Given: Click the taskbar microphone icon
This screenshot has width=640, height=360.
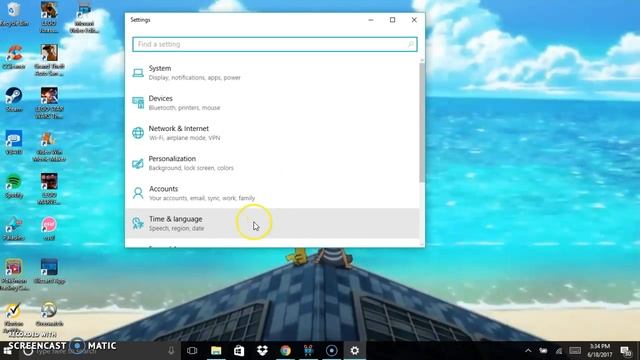Looking at the screenshot, I should [171, 351].
